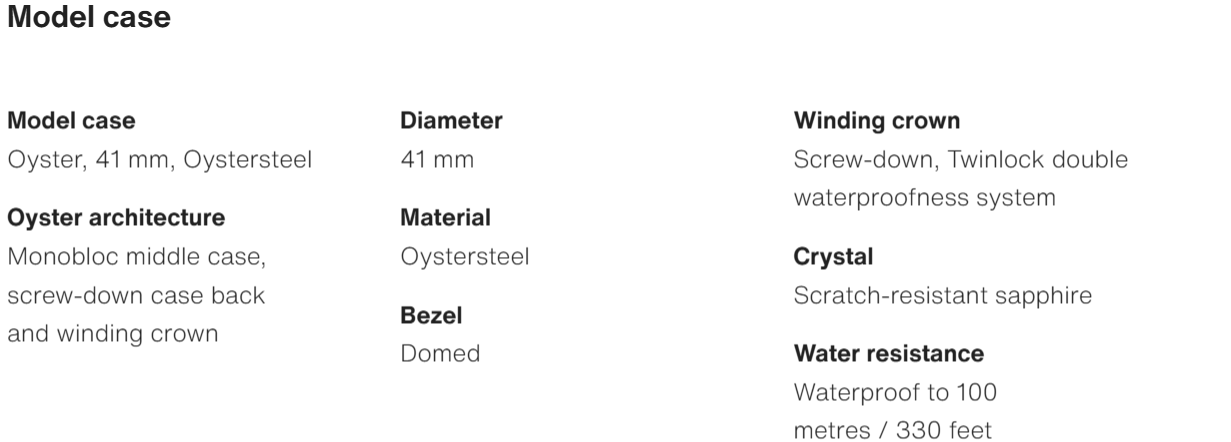Click the 'waterproofness system' line
Image resolution: width=1231 pixels, height=442 pixels.
(924, 198)
